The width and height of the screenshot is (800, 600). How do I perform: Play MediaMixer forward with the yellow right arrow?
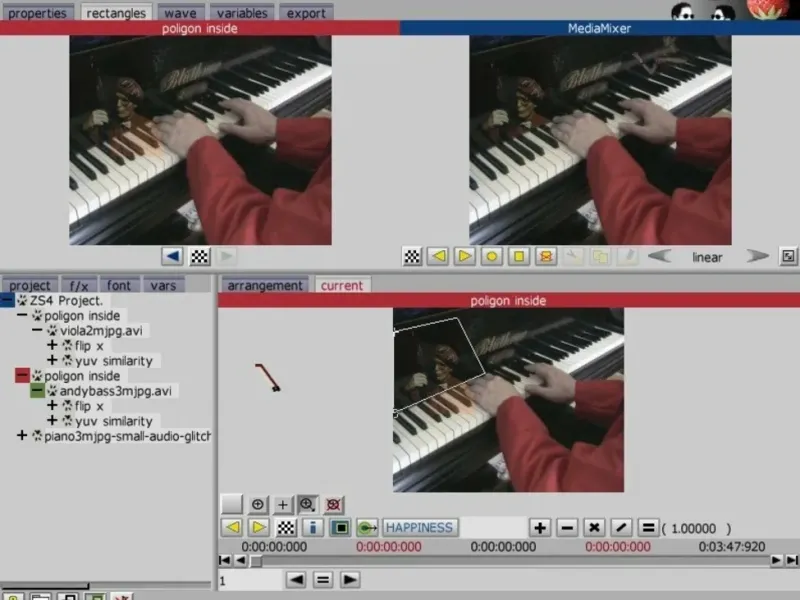click(465, 256)
